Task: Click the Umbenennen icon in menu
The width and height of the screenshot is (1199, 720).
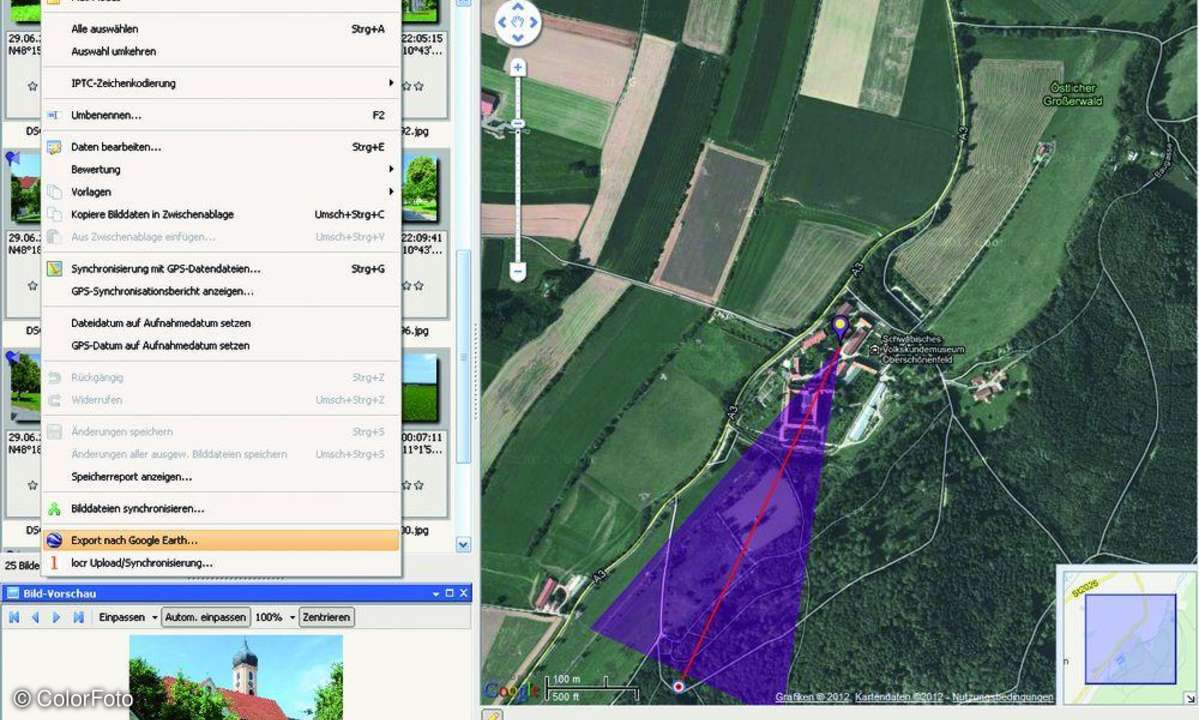Action: click(x=54, y=115)
